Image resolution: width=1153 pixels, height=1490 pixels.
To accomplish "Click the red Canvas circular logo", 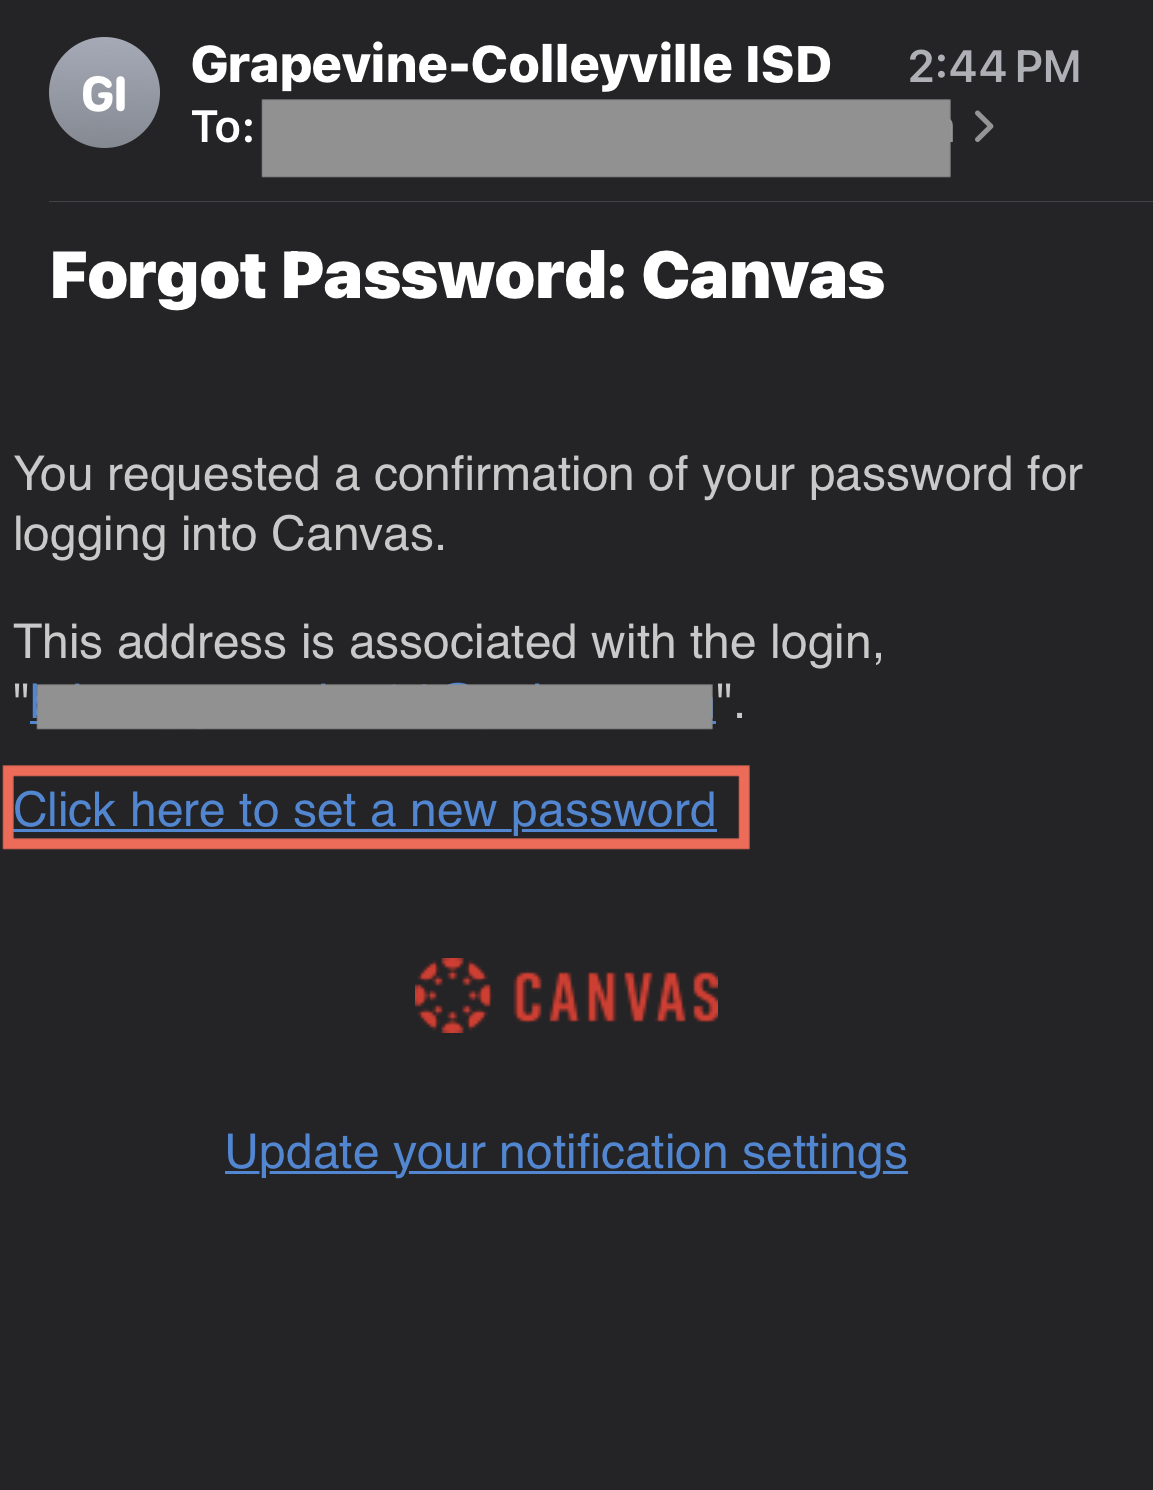I will (x=452, y=996).
